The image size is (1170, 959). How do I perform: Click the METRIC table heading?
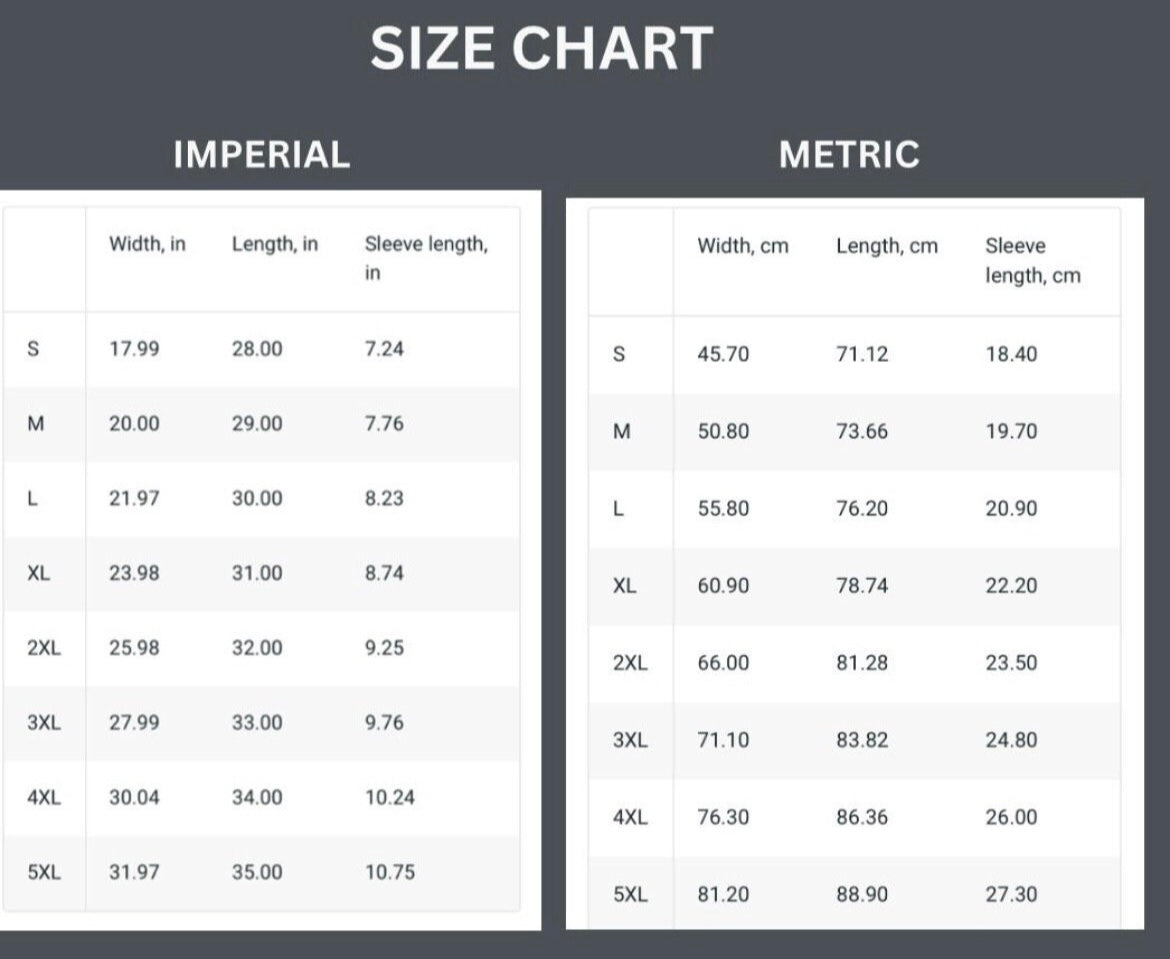click(x=849, y=155)
